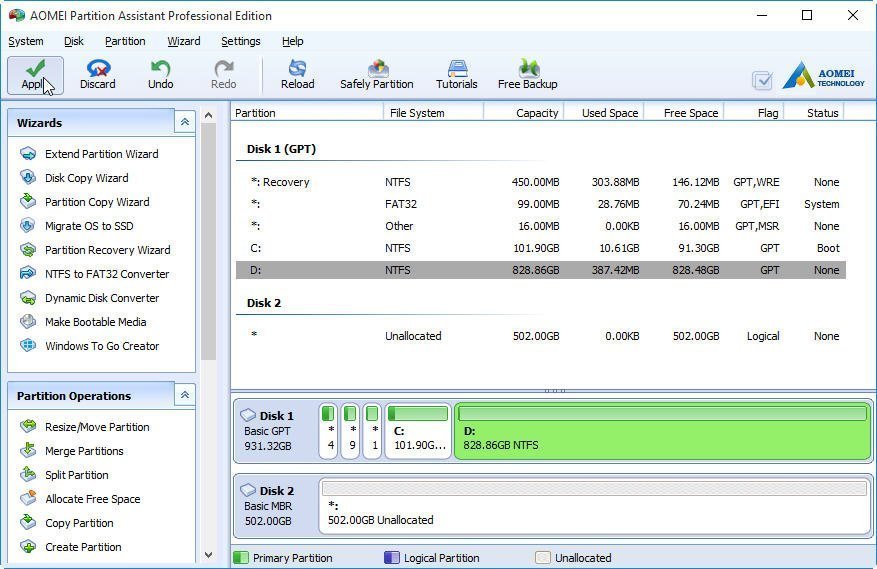Click the Disk 2 group header in list
Screen dimensions: 877x569
coord(264,303)
